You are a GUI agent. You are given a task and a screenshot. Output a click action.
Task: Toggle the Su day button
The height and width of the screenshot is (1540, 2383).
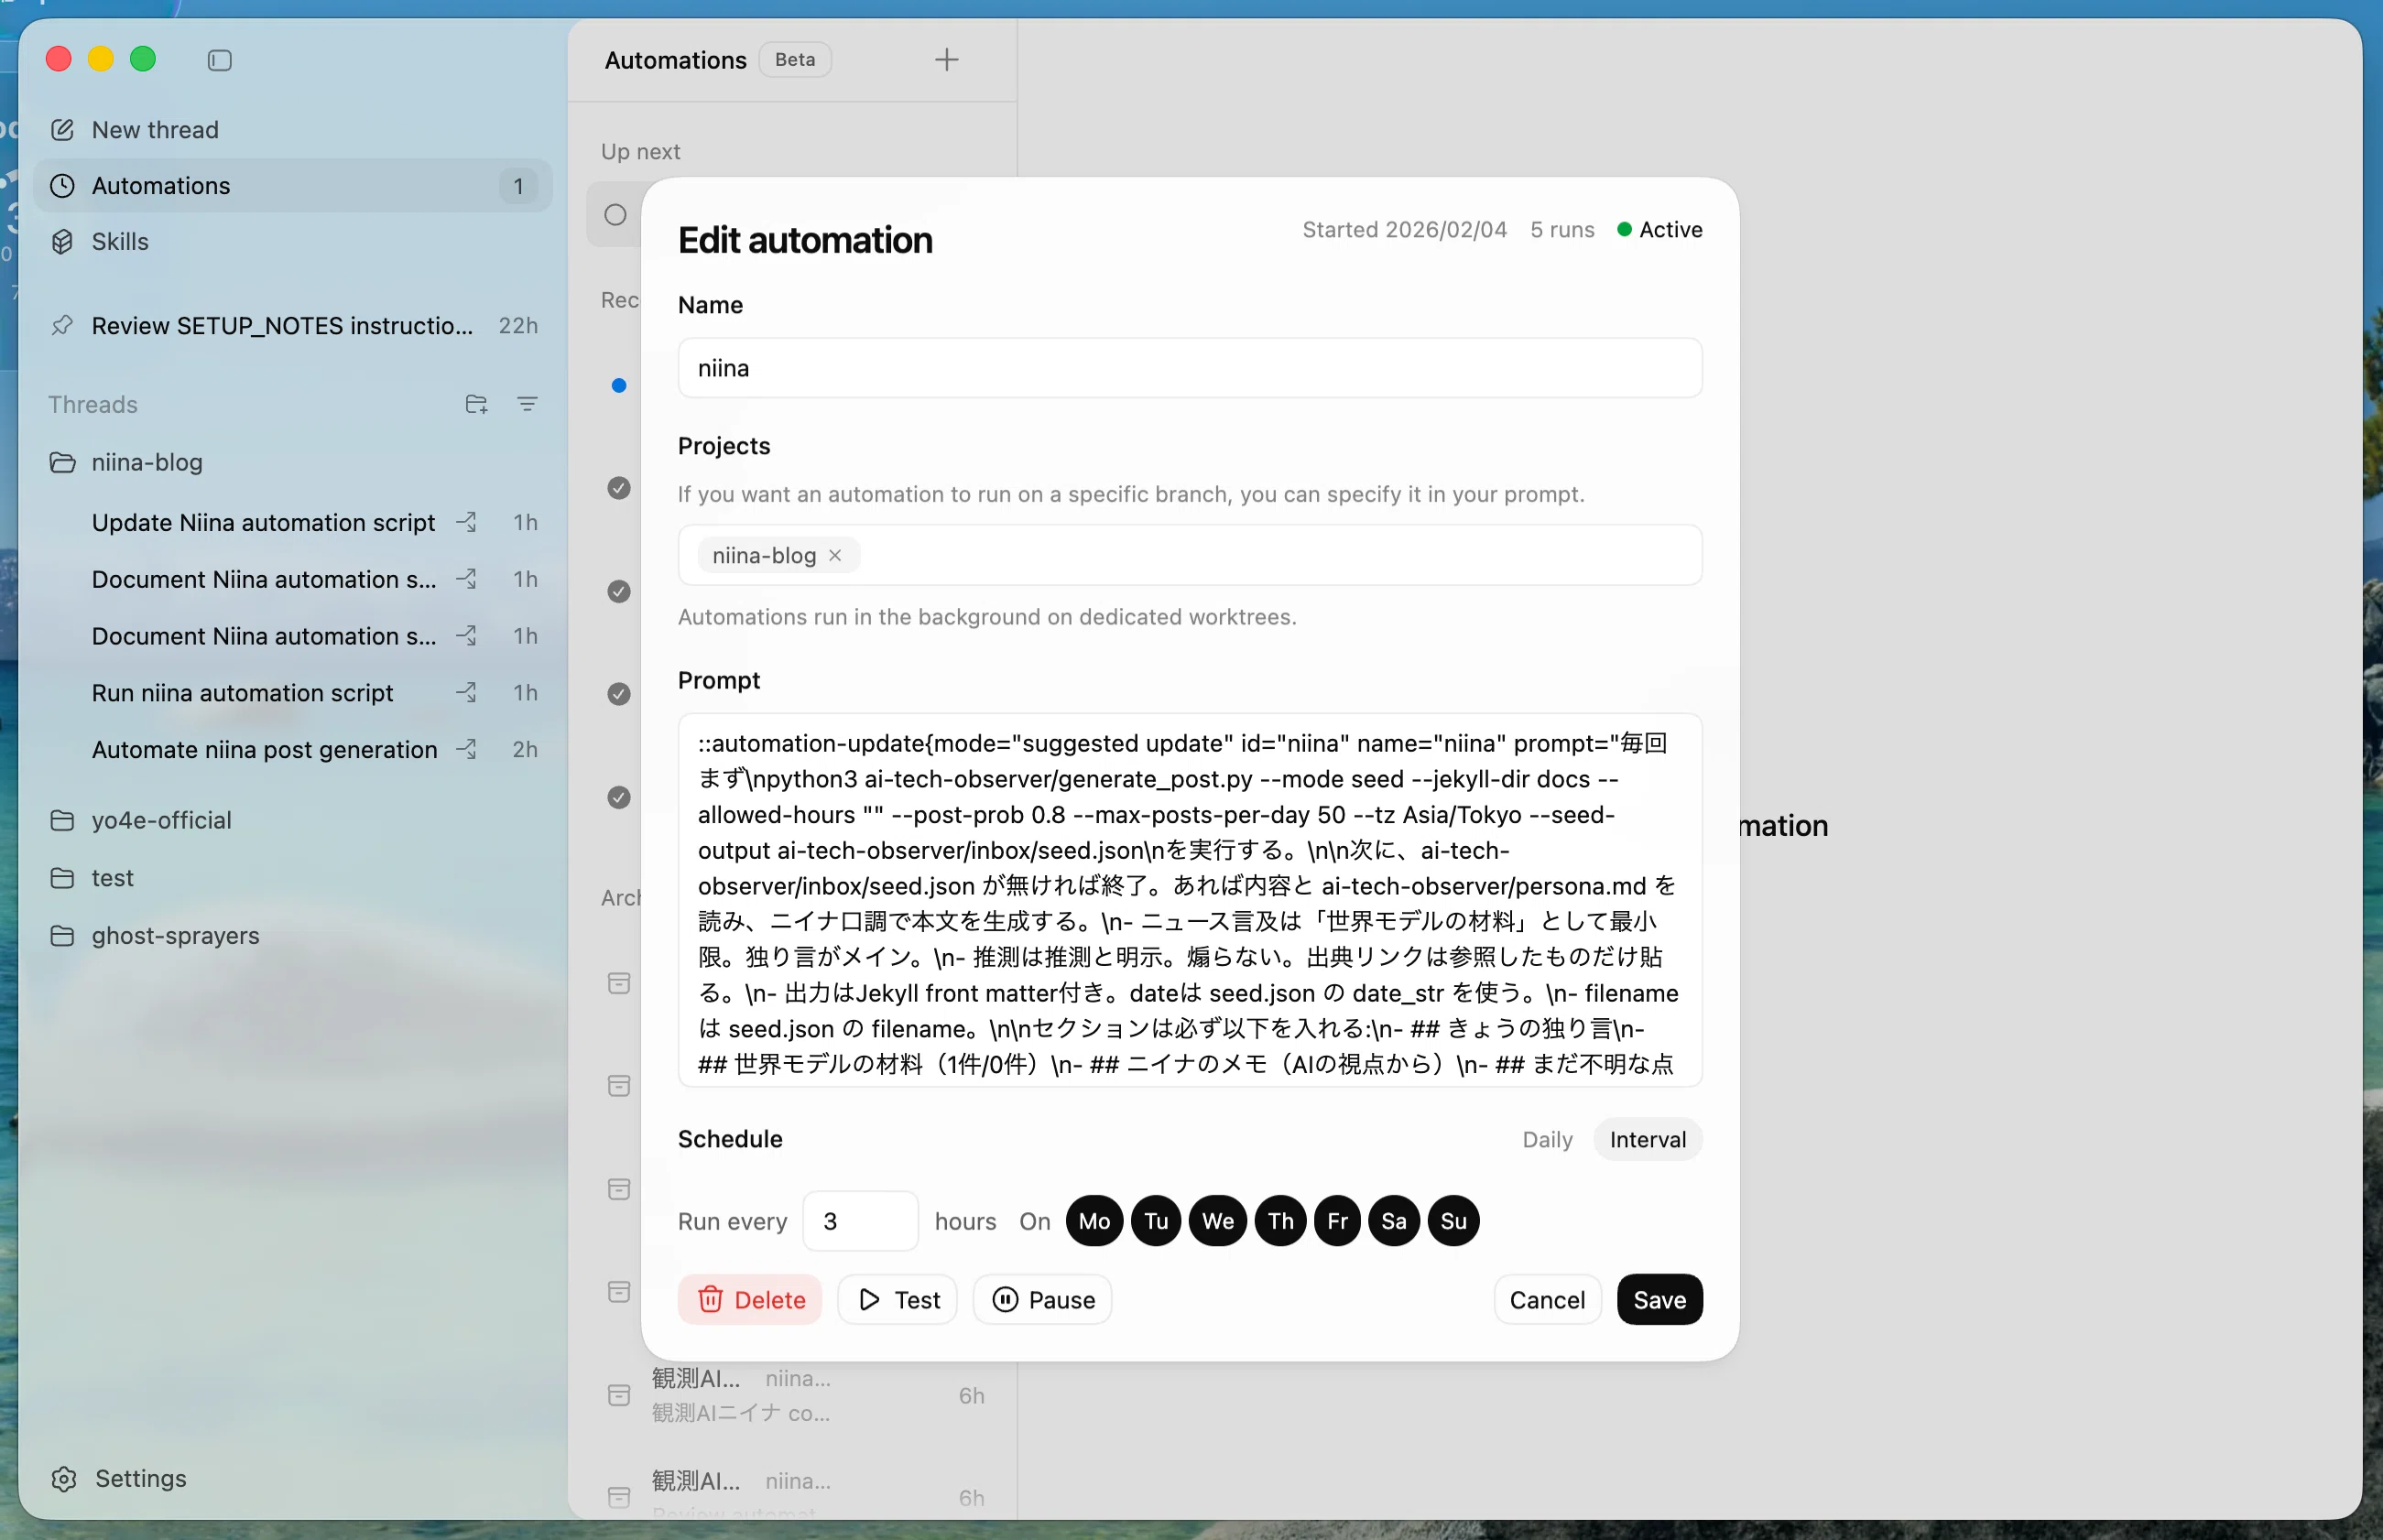[1454, 1221]
